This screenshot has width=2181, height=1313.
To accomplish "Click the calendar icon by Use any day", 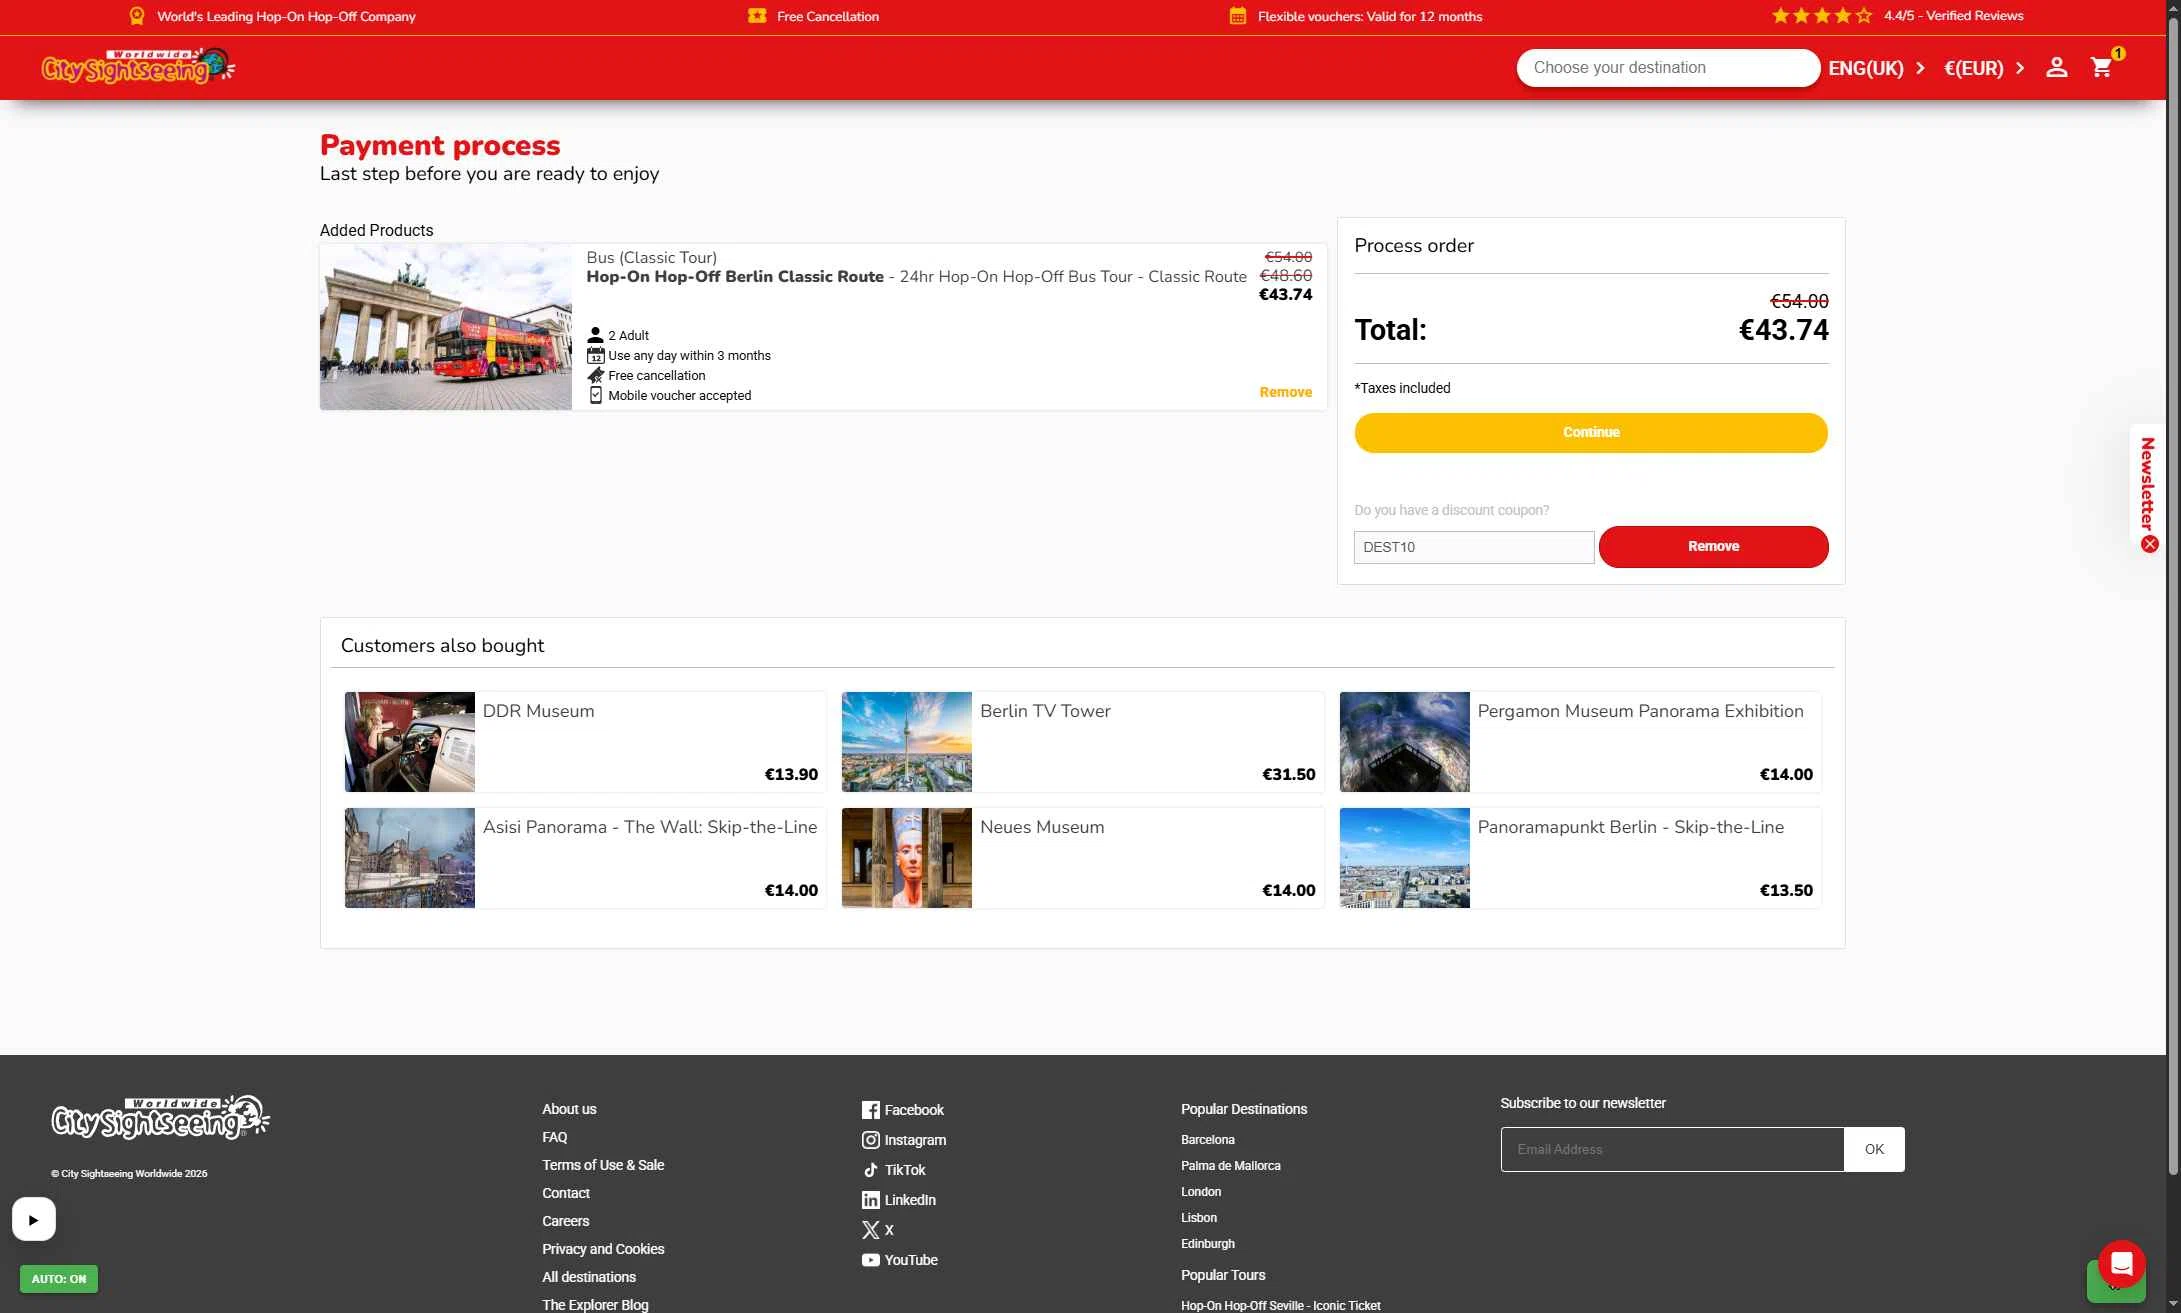I will (595, 355).
